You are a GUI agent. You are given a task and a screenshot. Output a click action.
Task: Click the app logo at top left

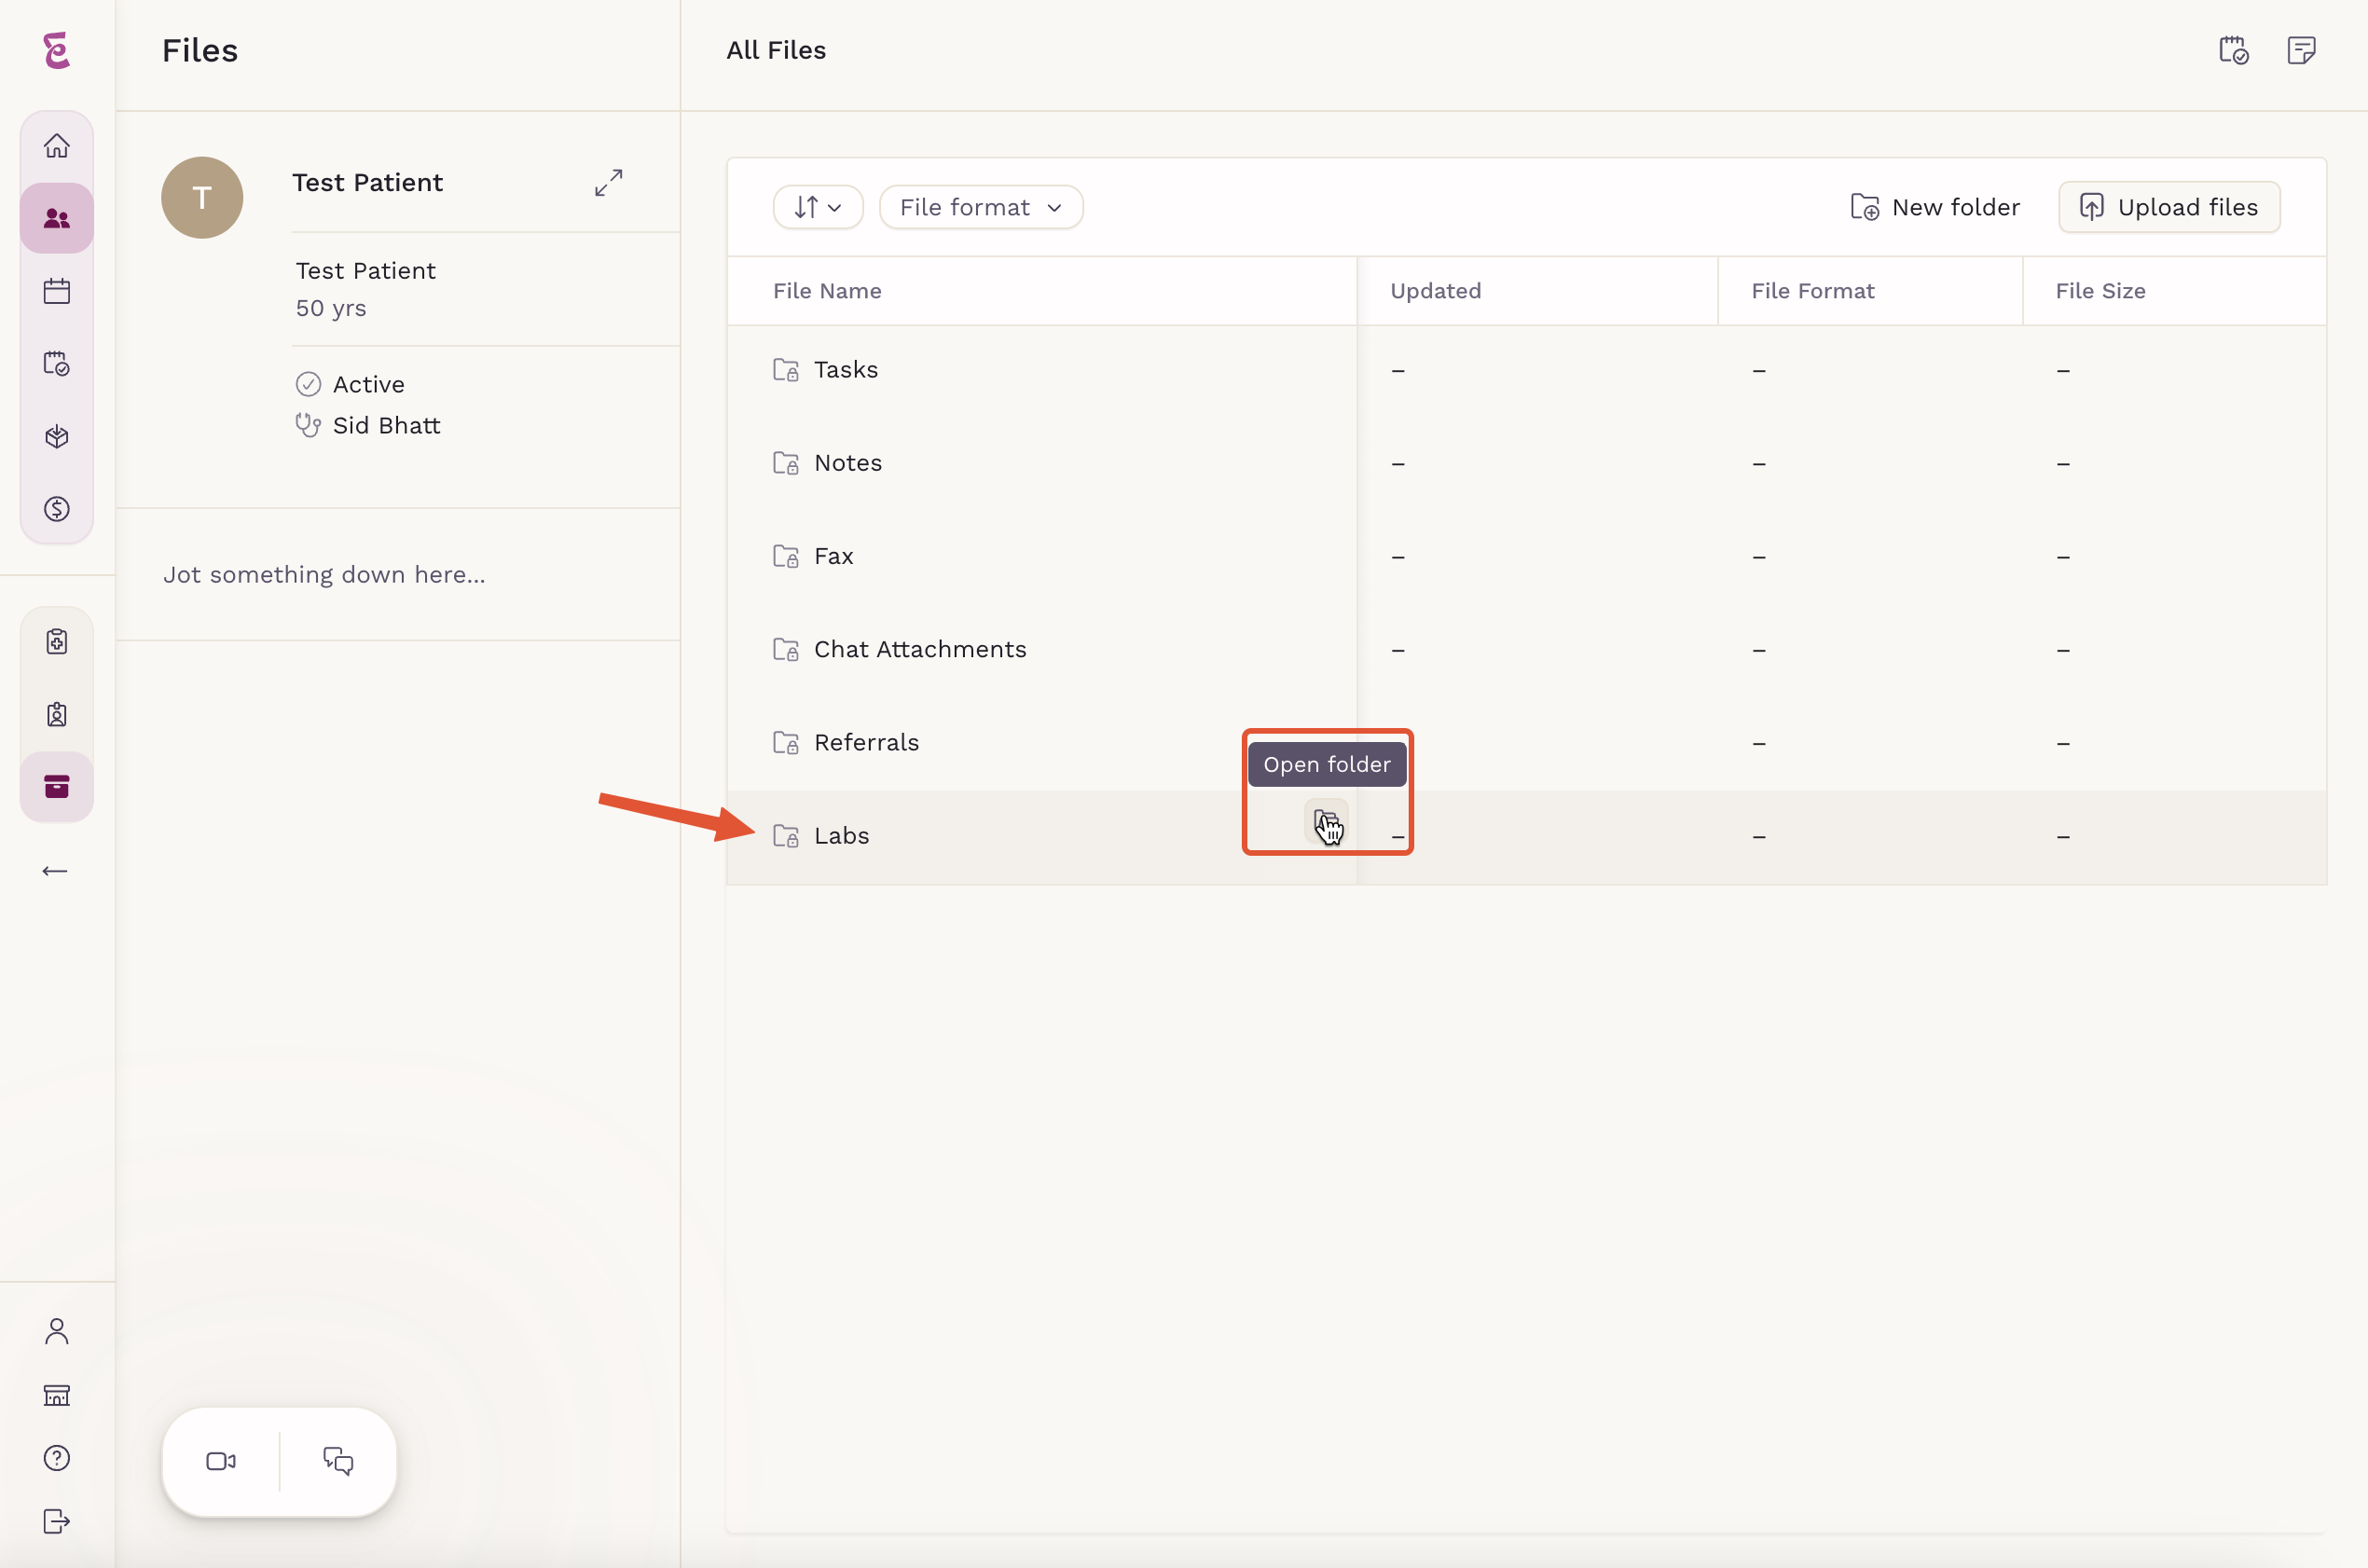tap(57, 50)
